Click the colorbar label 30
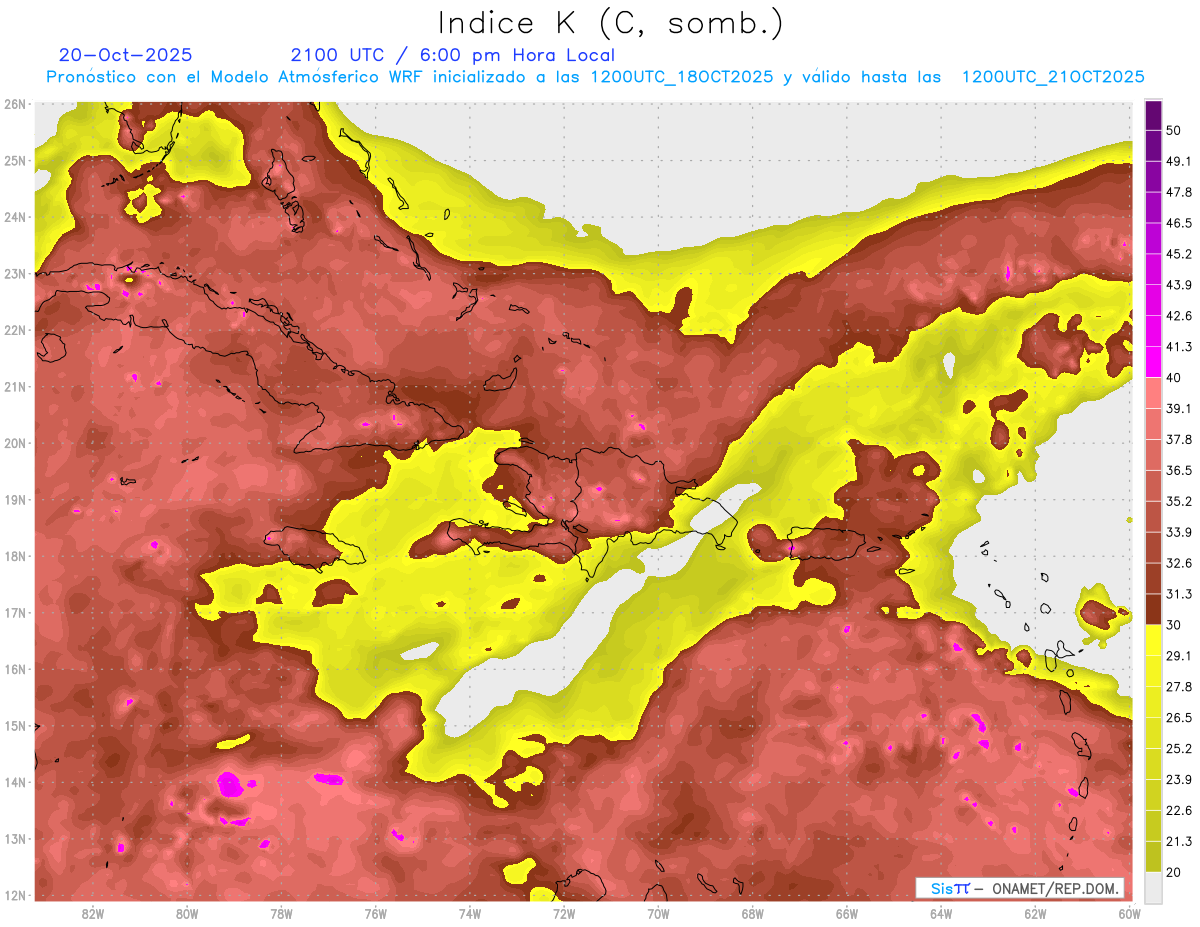Screen dimensions: 1200x927 click(x=1173, y=625)
